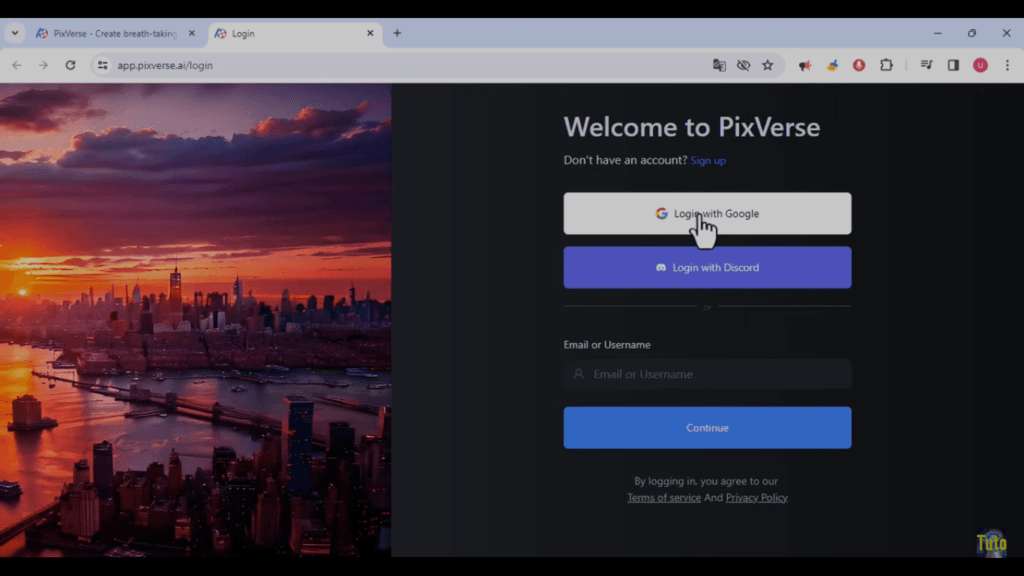Click the PixVerse favicon on the Login tab
1024x576 pixels.
(x=219, y=33)
